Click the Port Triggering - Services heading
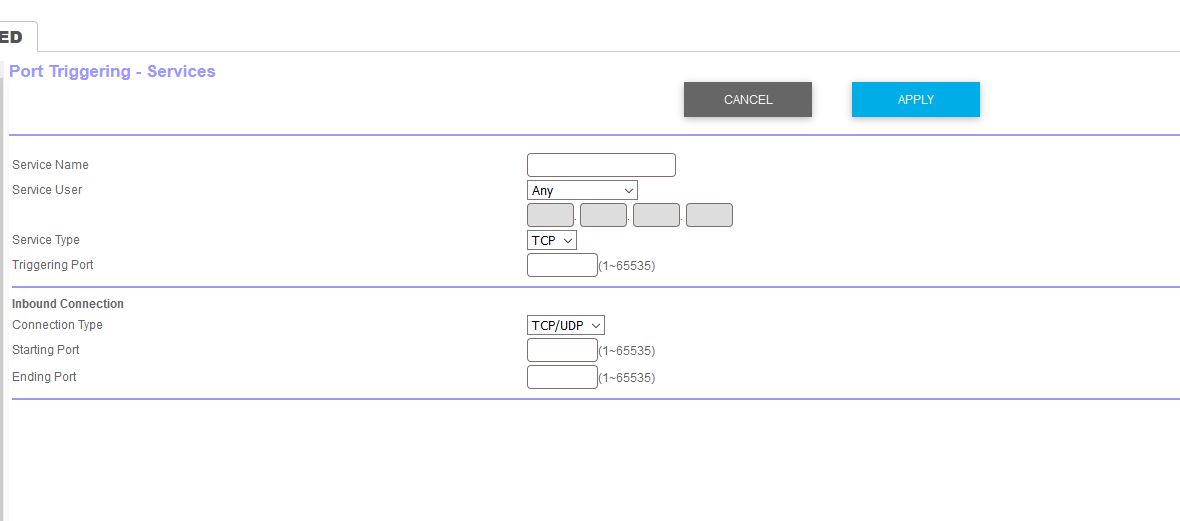1180x521 pixels. point(112,72)
